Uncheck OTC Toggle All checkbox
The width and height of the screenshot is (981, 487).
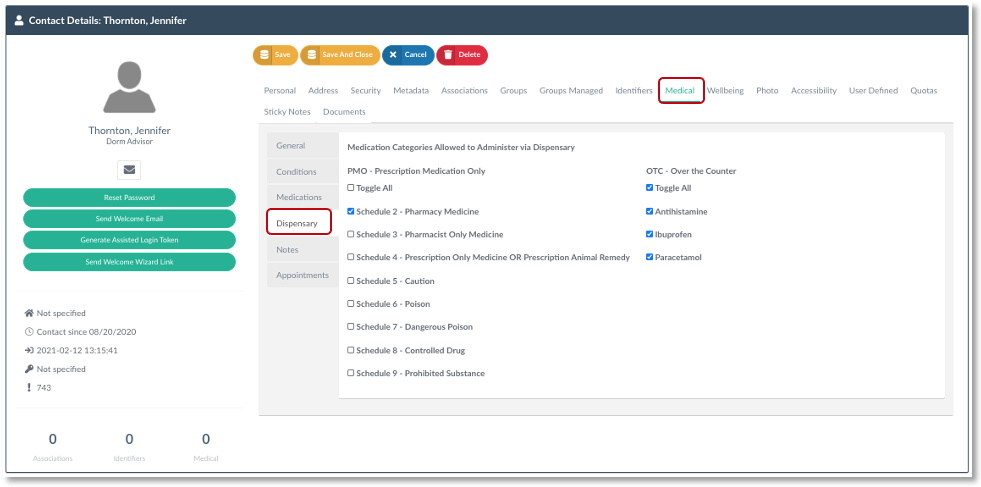[649, 188]
